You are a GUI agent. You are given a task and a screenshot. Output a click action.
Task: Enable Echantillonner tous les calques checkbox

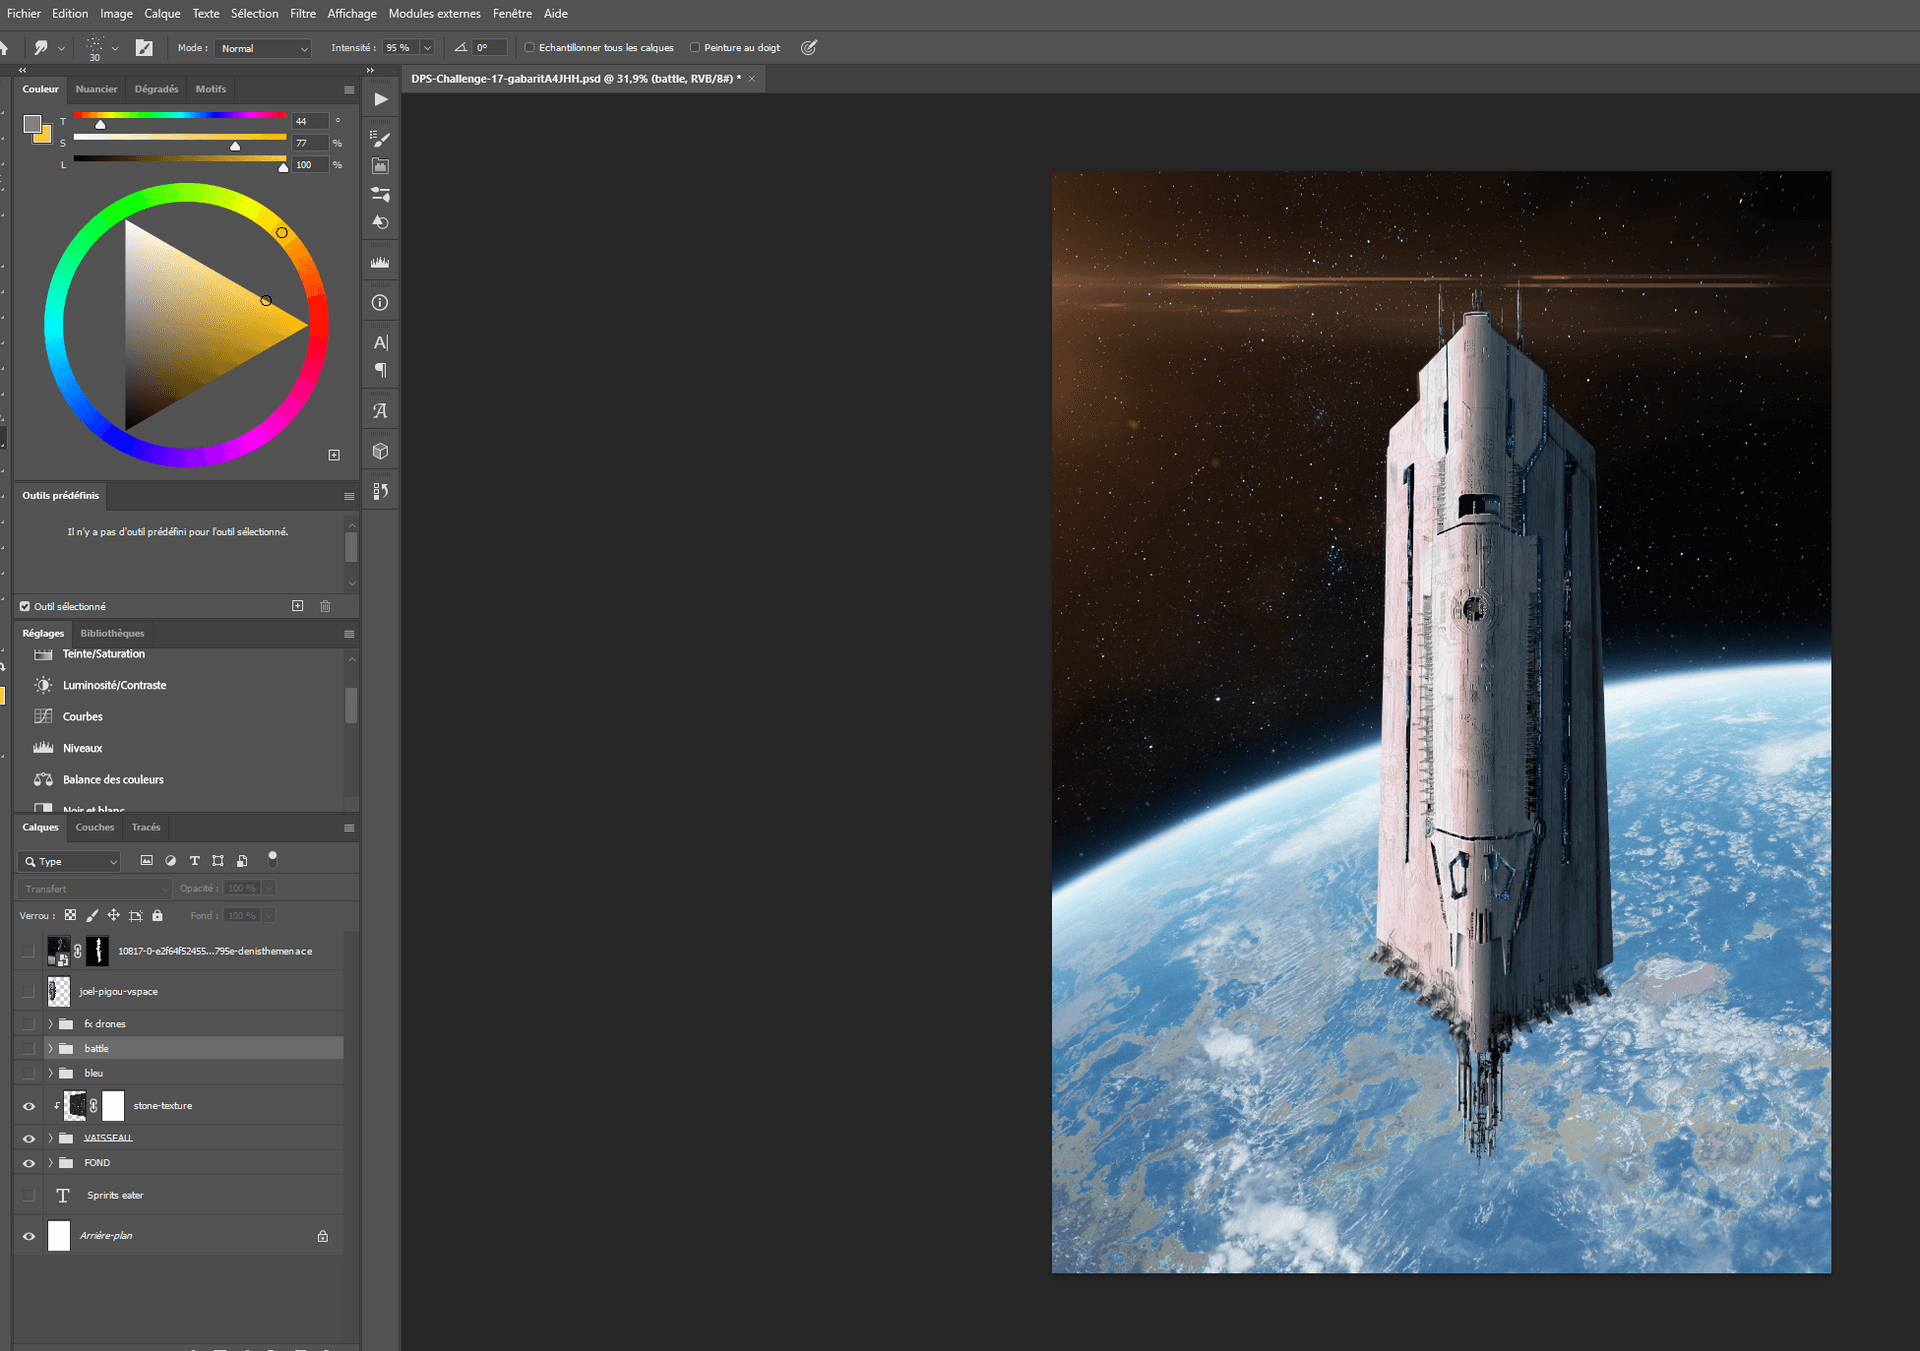pyautogui.click(x=530, y=47)
